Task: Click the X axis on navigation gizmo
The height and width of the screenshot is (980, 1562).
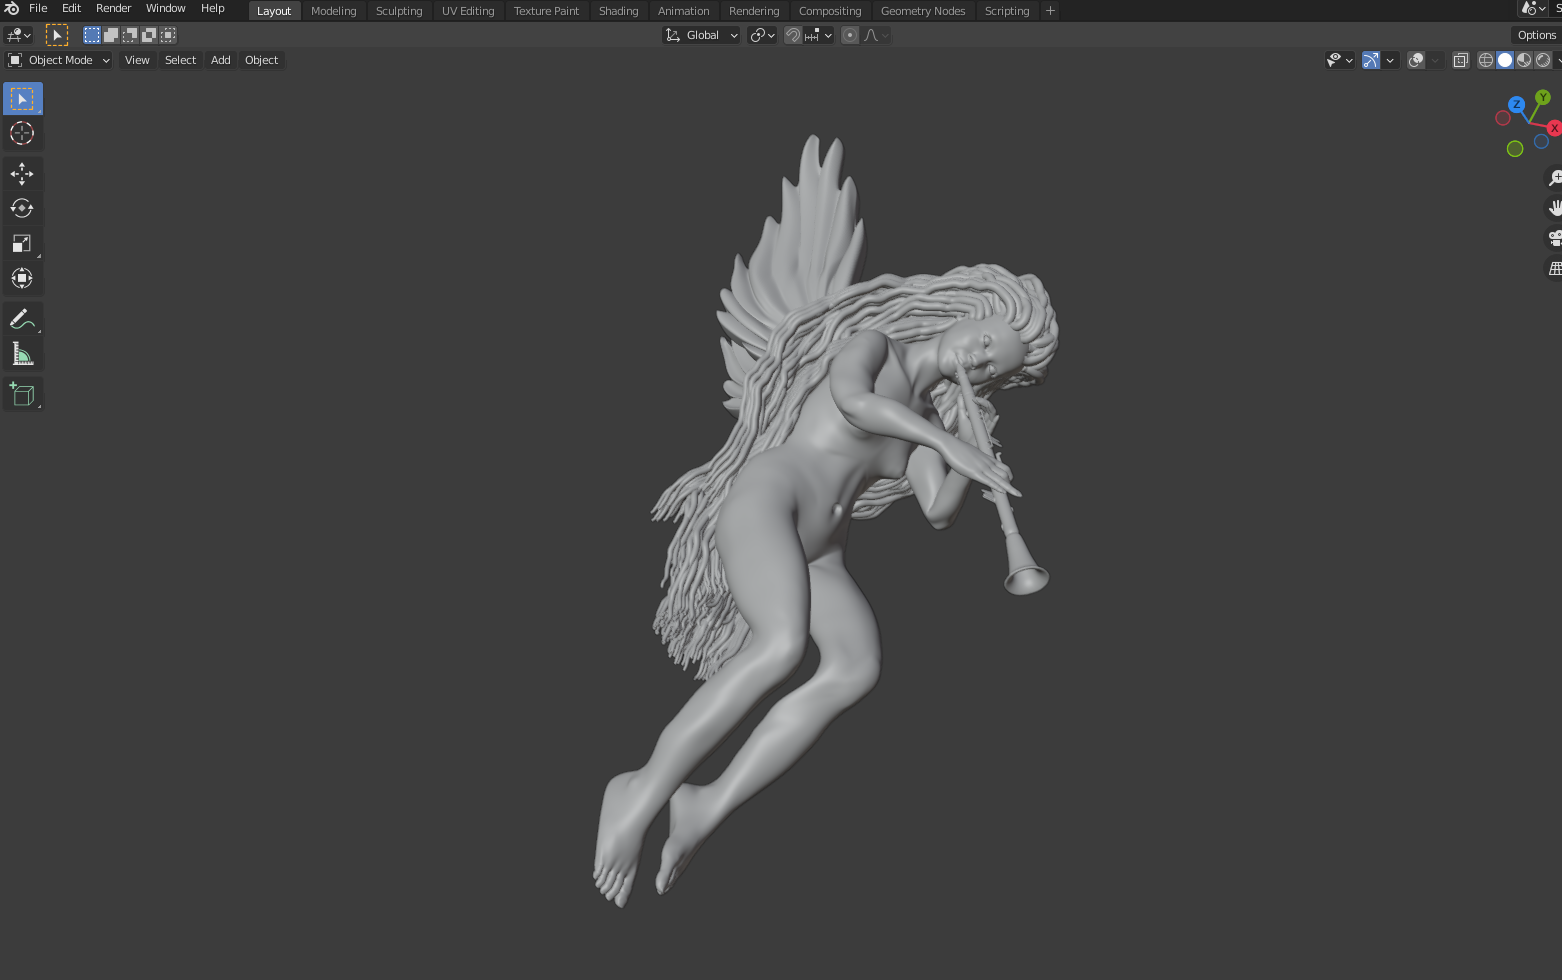Action: point(1554,128)
